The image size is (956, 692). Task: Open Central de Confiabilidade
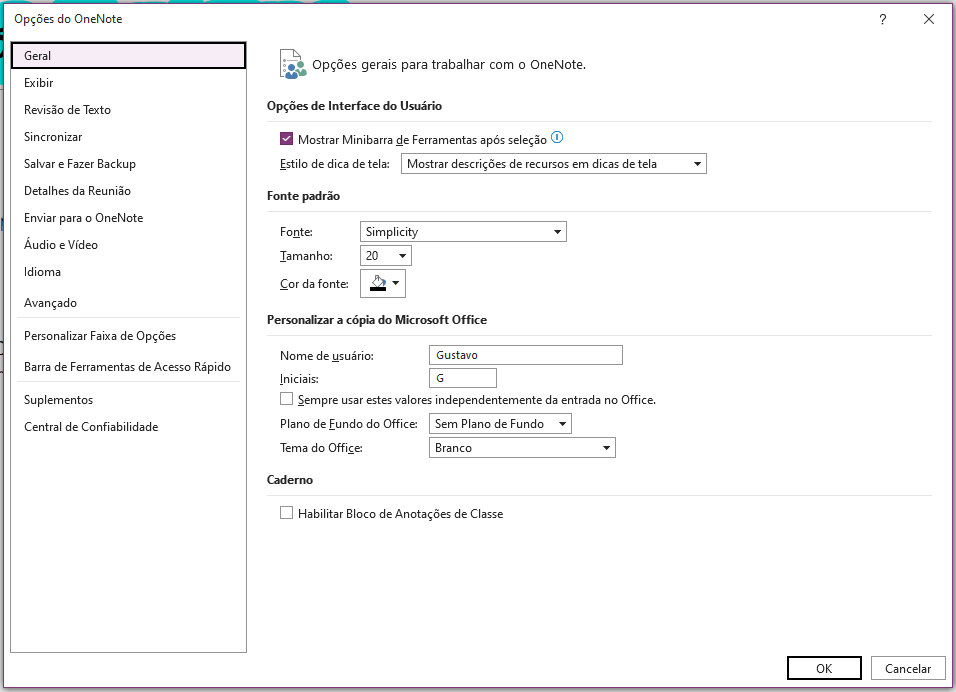[x=129, y=427]
